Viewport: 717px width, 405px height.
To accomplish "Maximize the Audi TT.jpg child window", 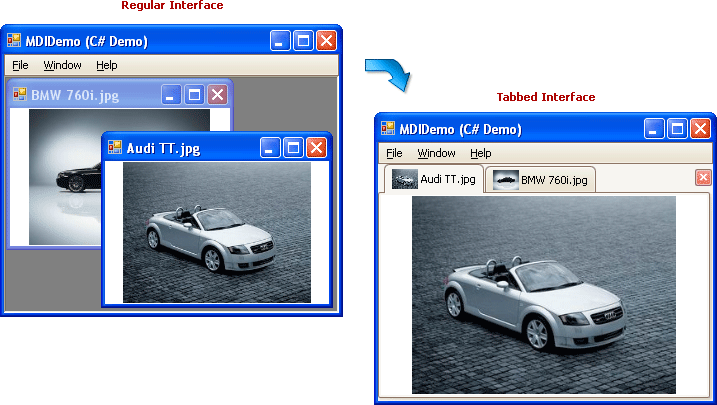I will [293, 148].
